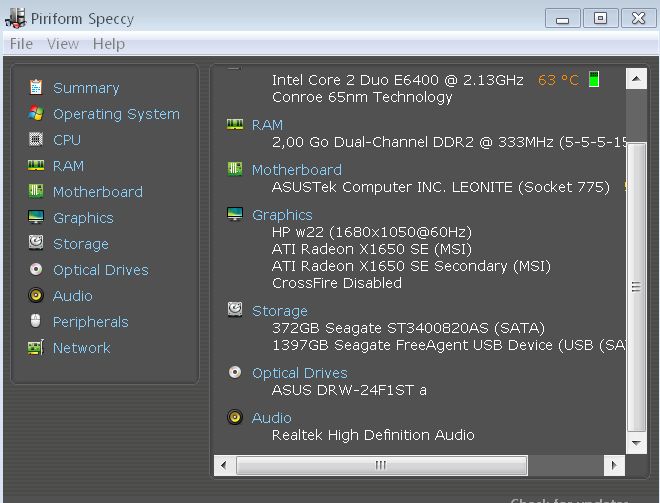660x503 pixels.
Task: Click the Operating System Windows icon
Action: pos(36,113)
